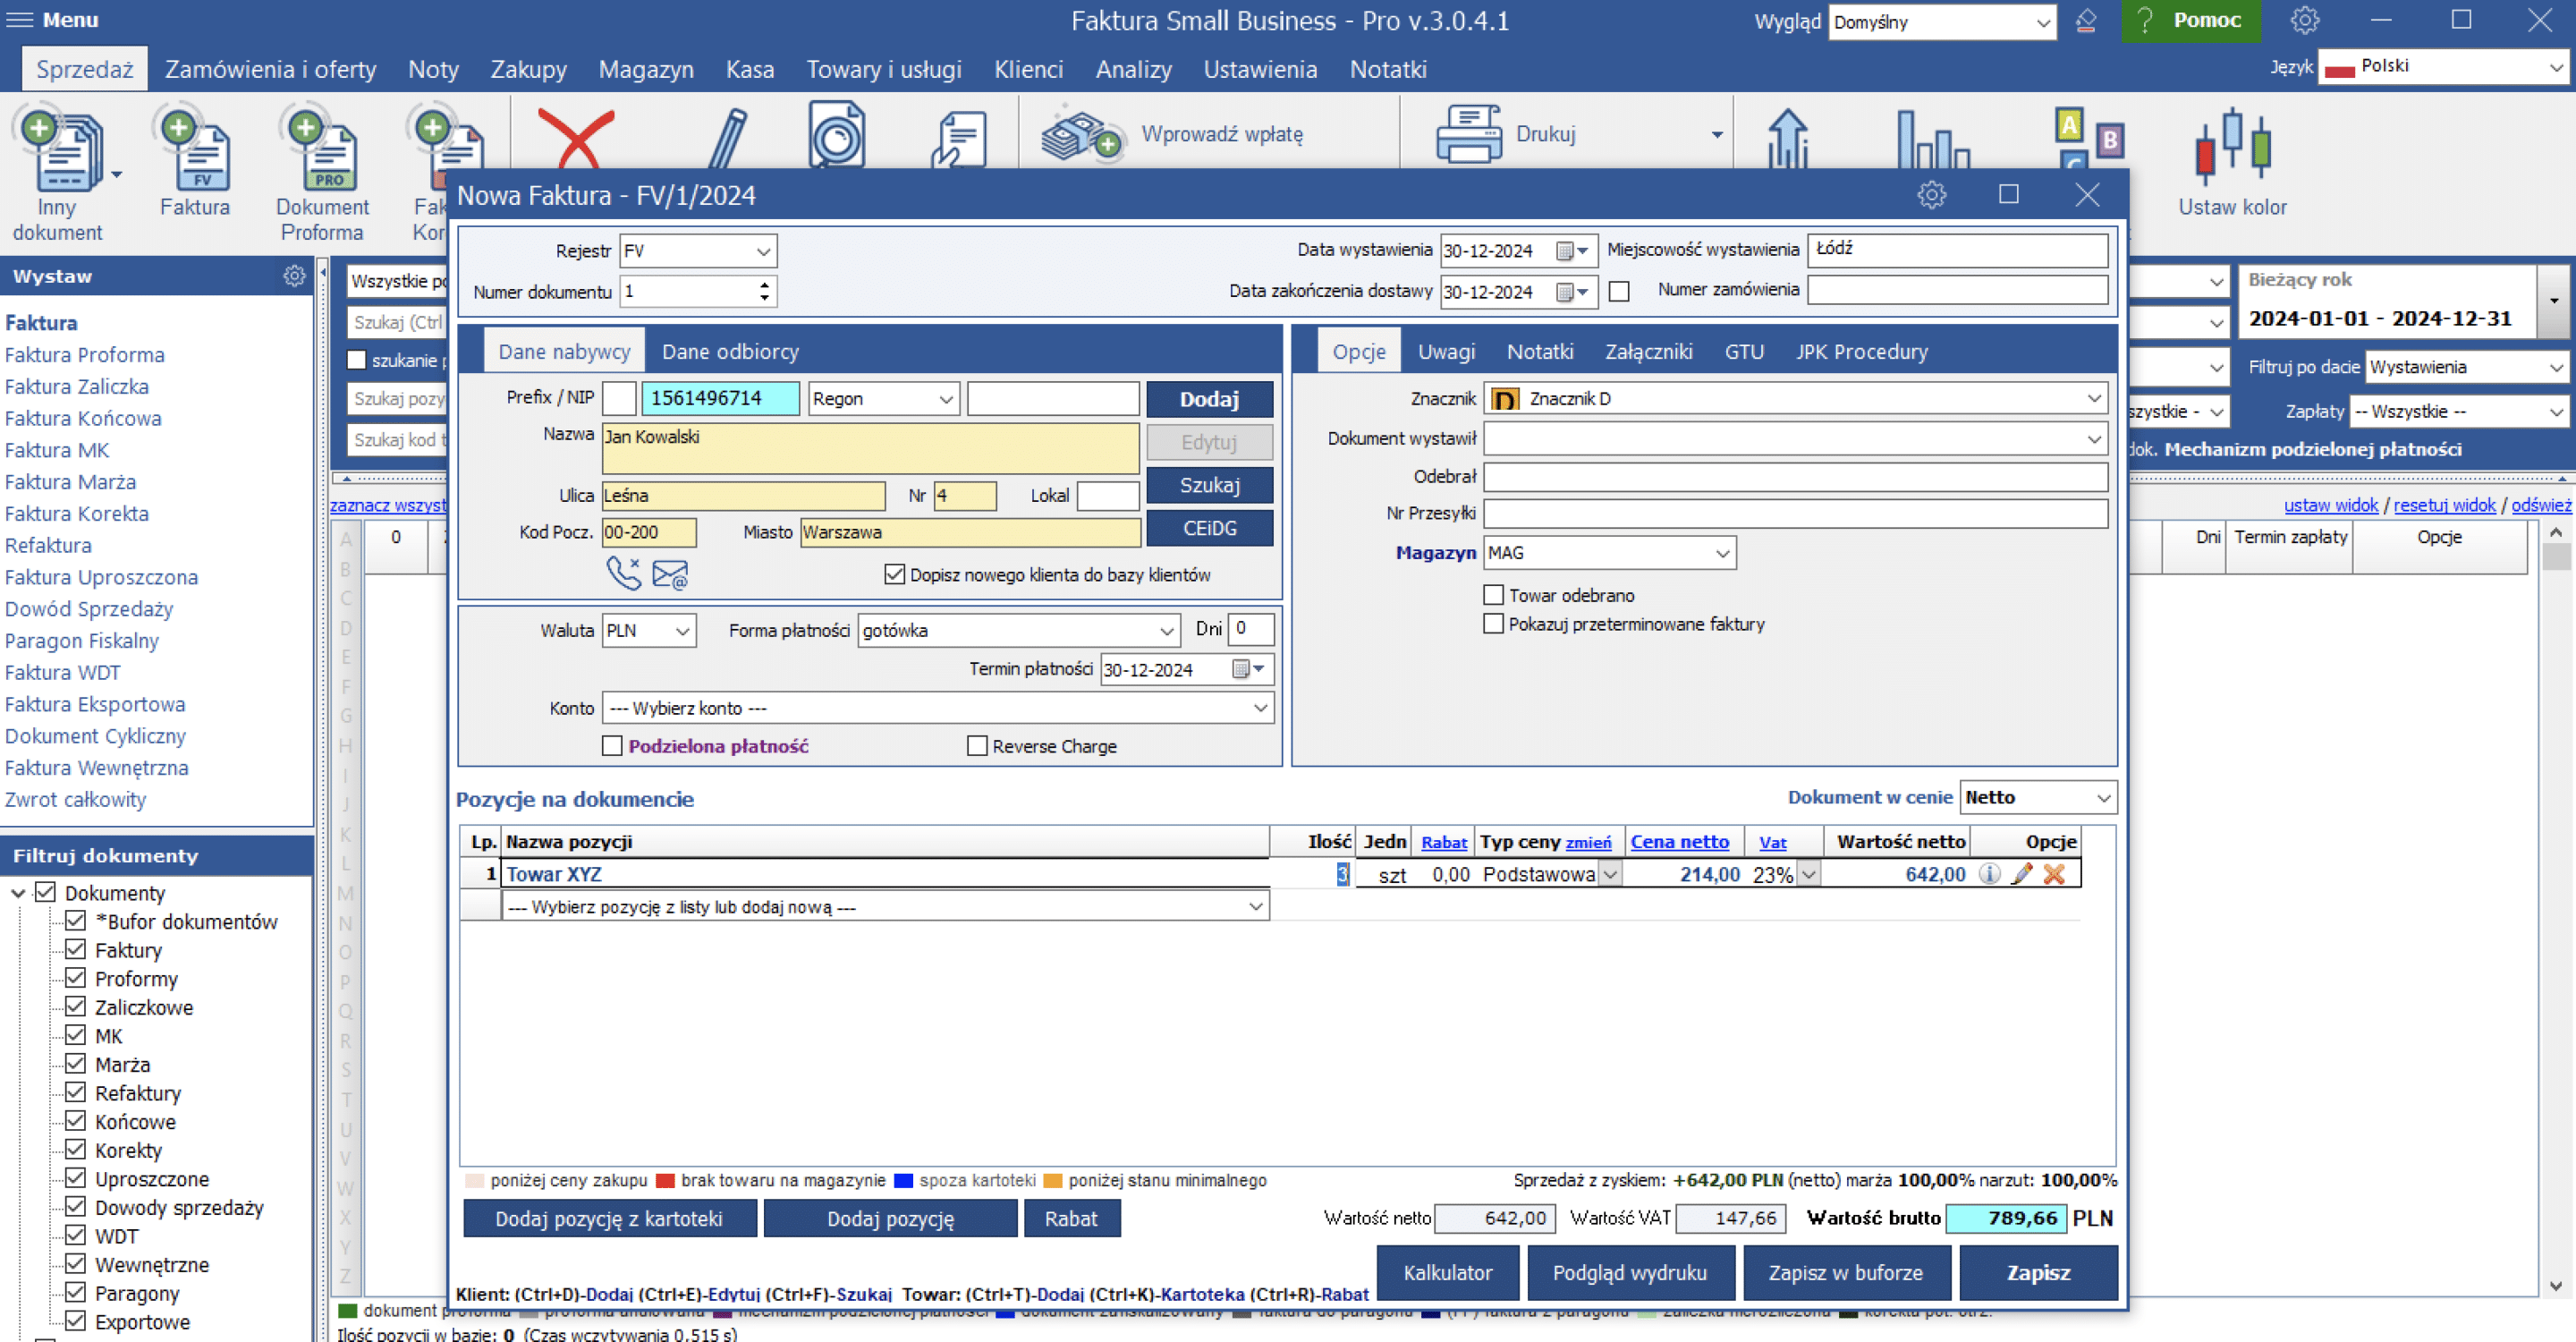Image resolution: width=2576 pixels, height=1342 pixels.
Task: Click the pencil edit toolbar icon
Action: coord(728,138)
